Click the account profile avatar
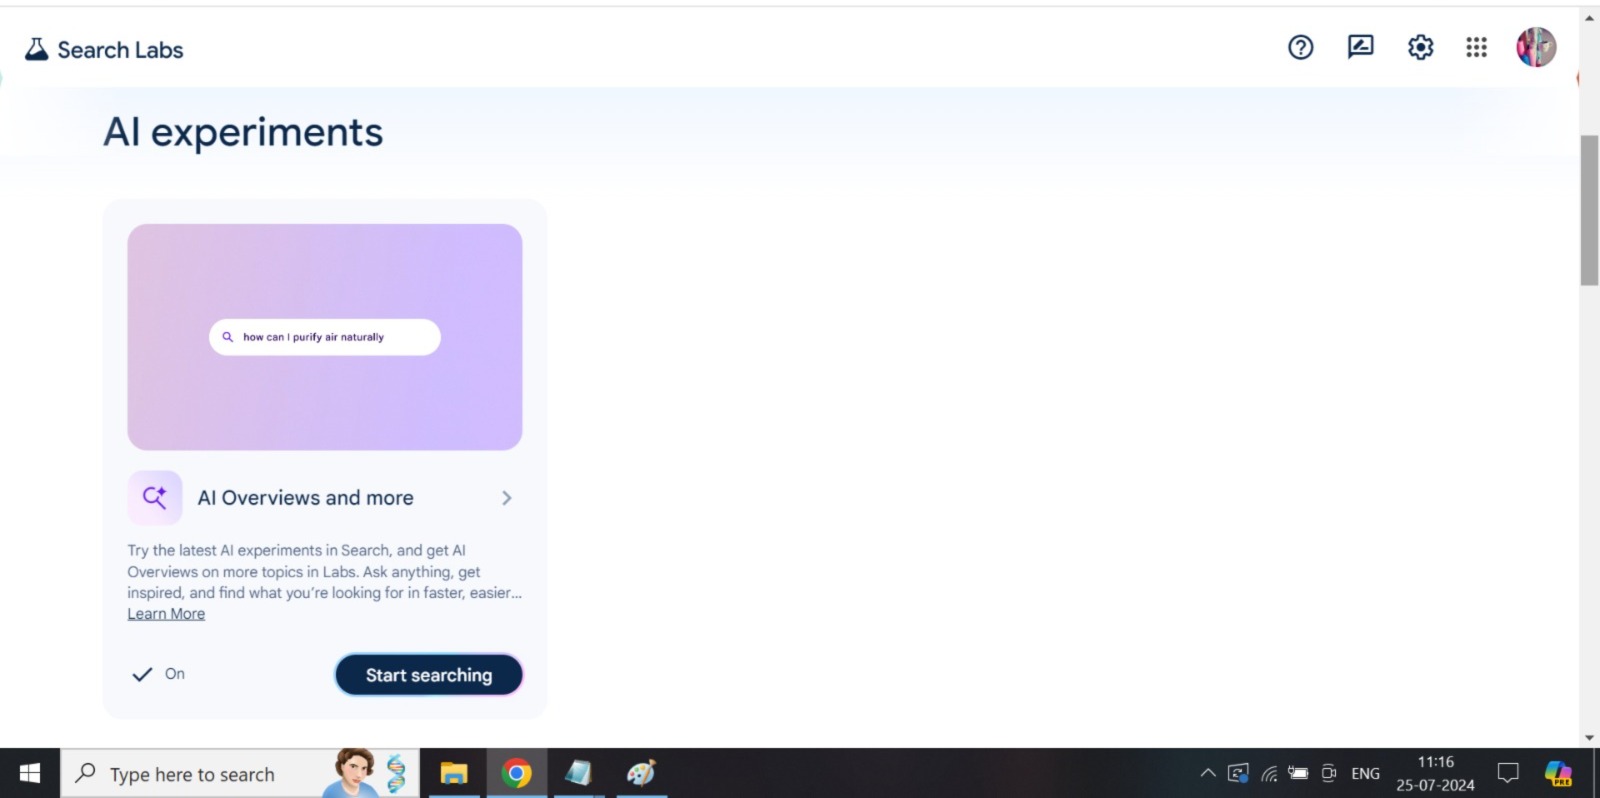The width and height of the screenshot is (1600, 798). [1535, 47]
